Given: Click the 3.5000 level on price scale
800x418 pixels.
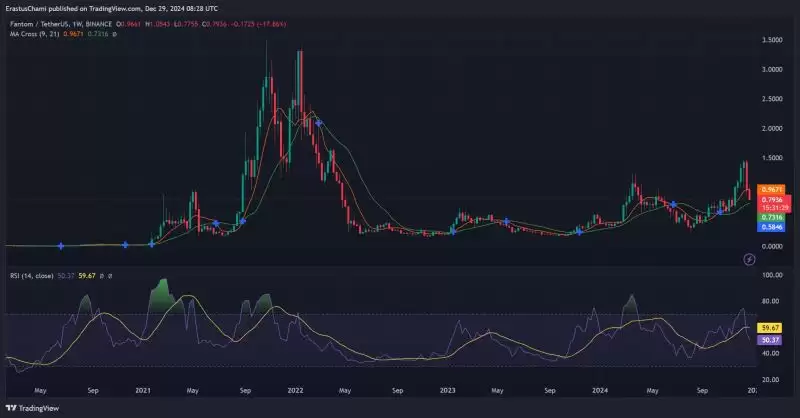Looking at the screenshot, I should (x=771, y=40).
